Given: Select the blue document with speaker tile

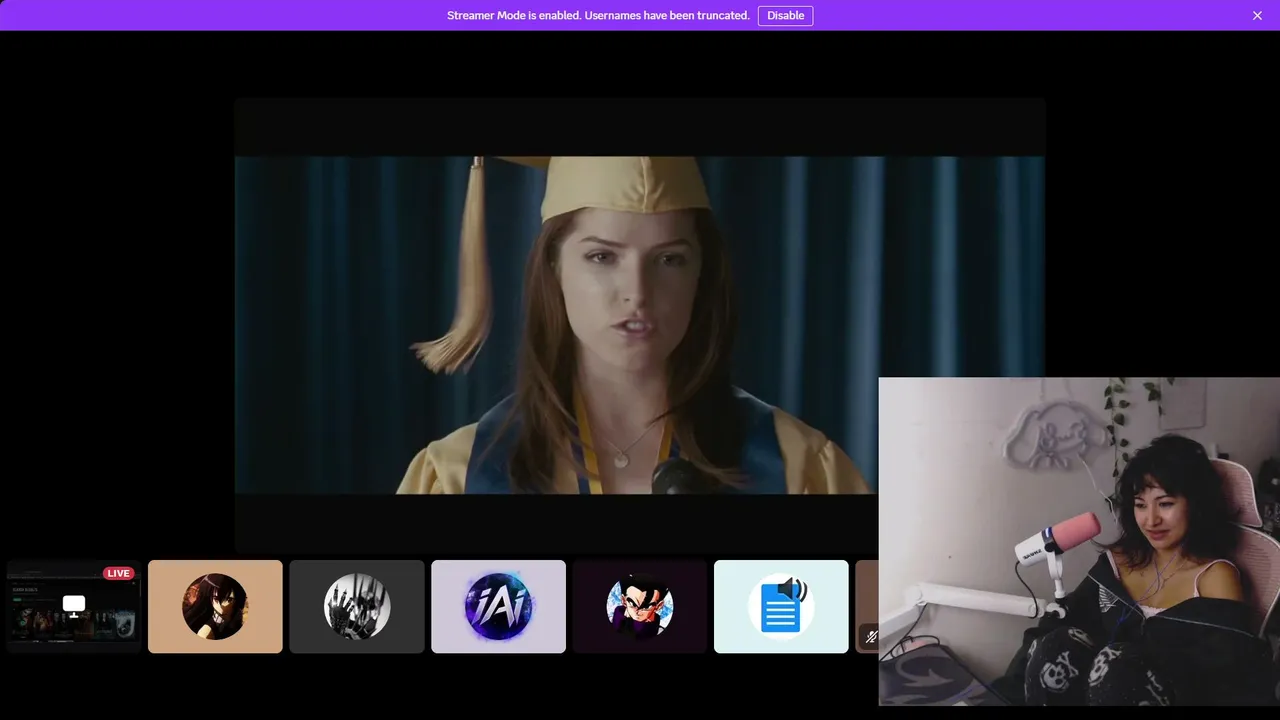Looking at the screenshot, I should pyautogui.click(x=781, y=606).
